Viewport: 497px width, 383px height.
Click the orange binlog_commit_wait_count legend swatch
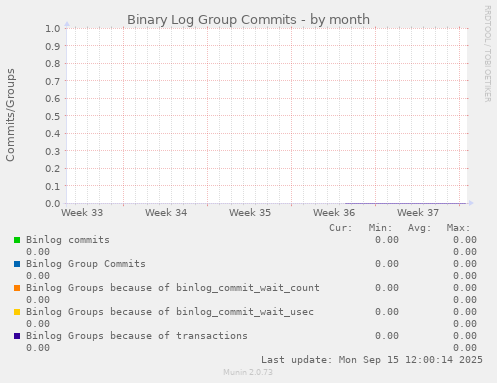coord(17,288)
